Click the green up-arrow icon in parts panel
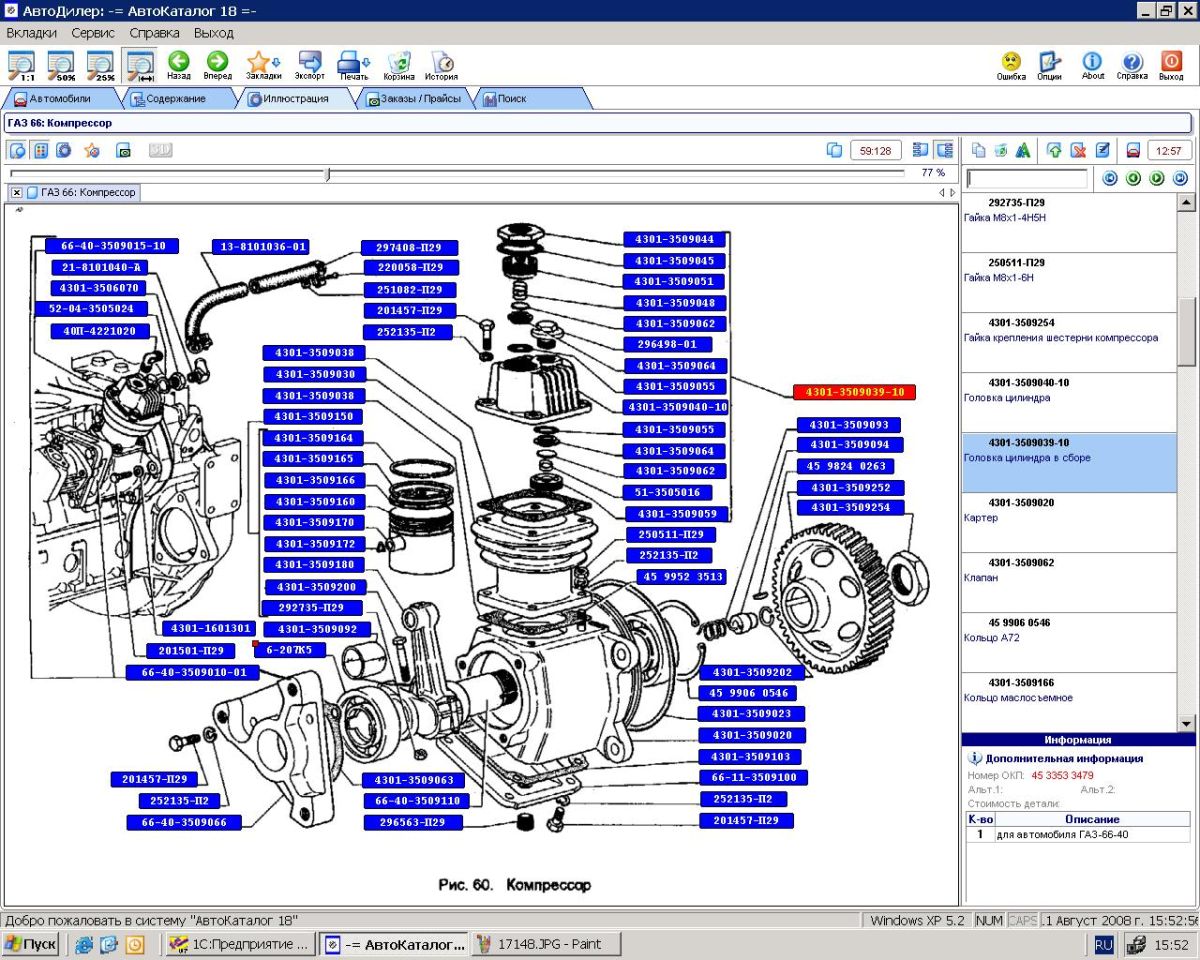Viewport: 1200px width, 960px height. (x=1054, y=150)
